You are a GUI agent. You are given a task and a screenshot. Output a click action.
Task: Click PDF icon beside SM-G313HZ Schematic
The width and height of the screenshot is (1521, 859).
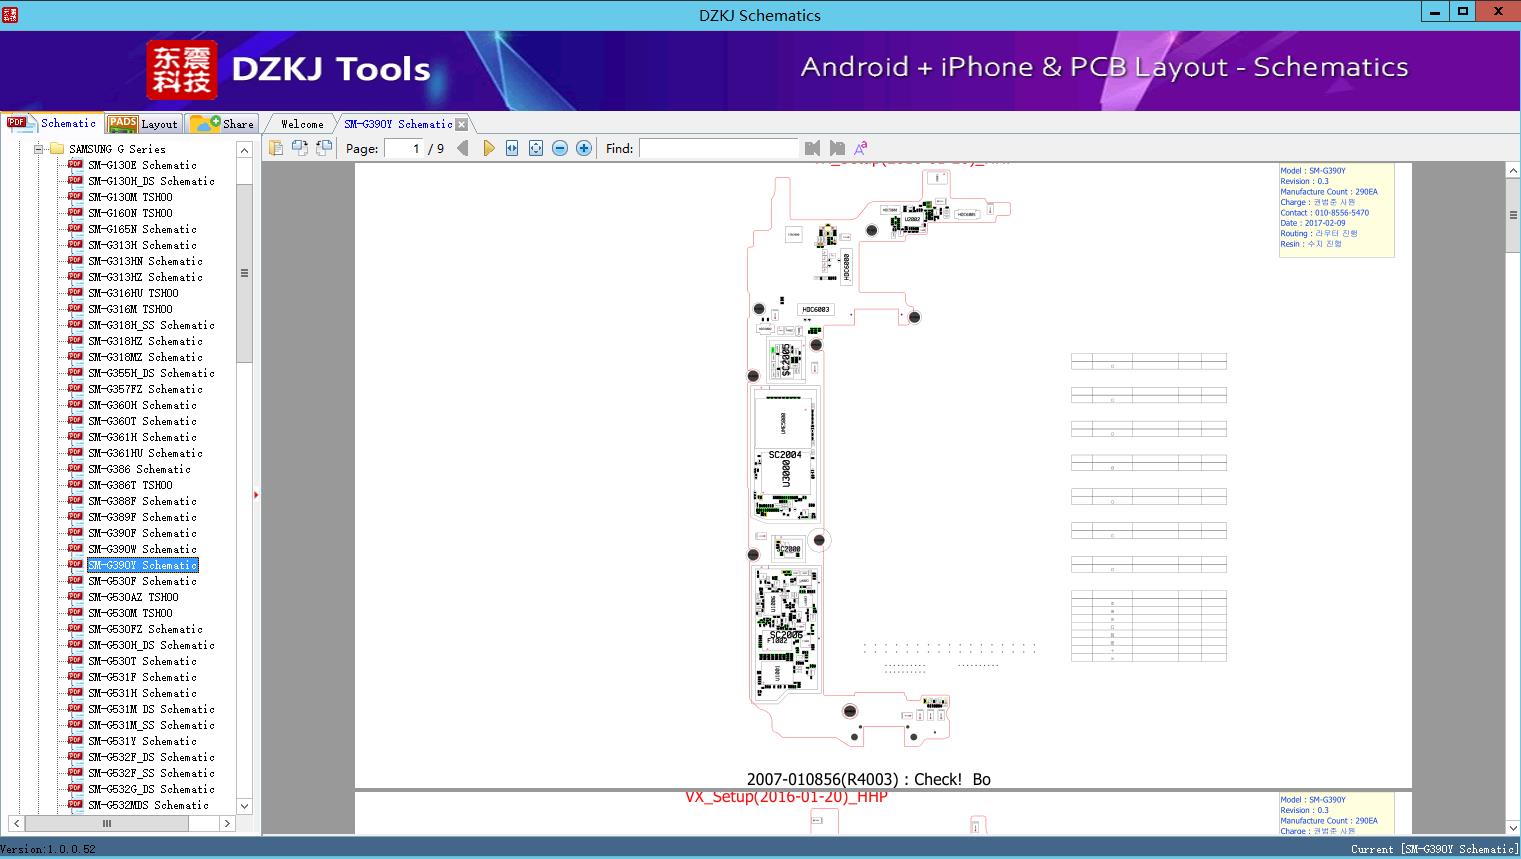tap(75, 276)
